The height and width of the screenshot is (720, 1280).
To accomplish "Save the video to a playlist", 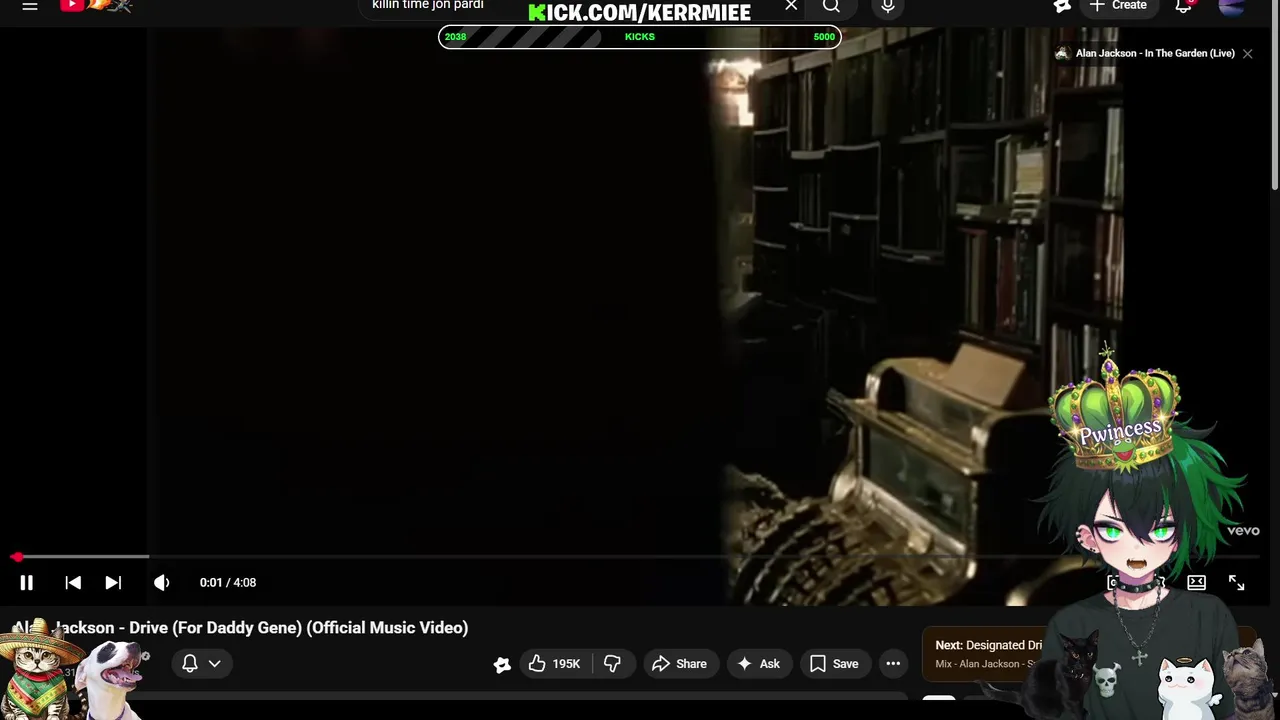I will 834,664.
